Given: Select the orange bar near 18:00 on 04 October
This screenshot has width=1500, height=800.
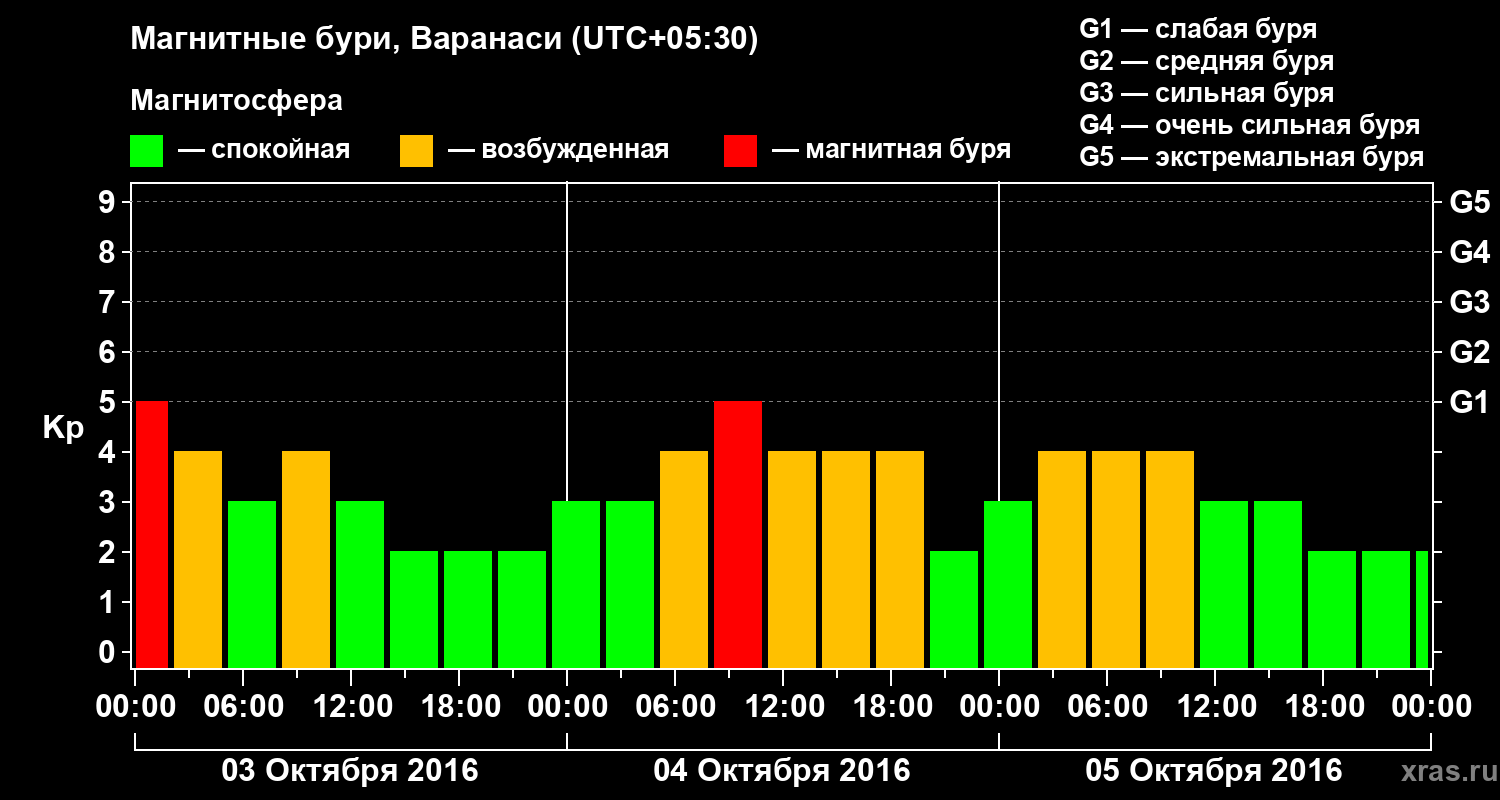Looking at the screenshot, I should coord(900,559).
